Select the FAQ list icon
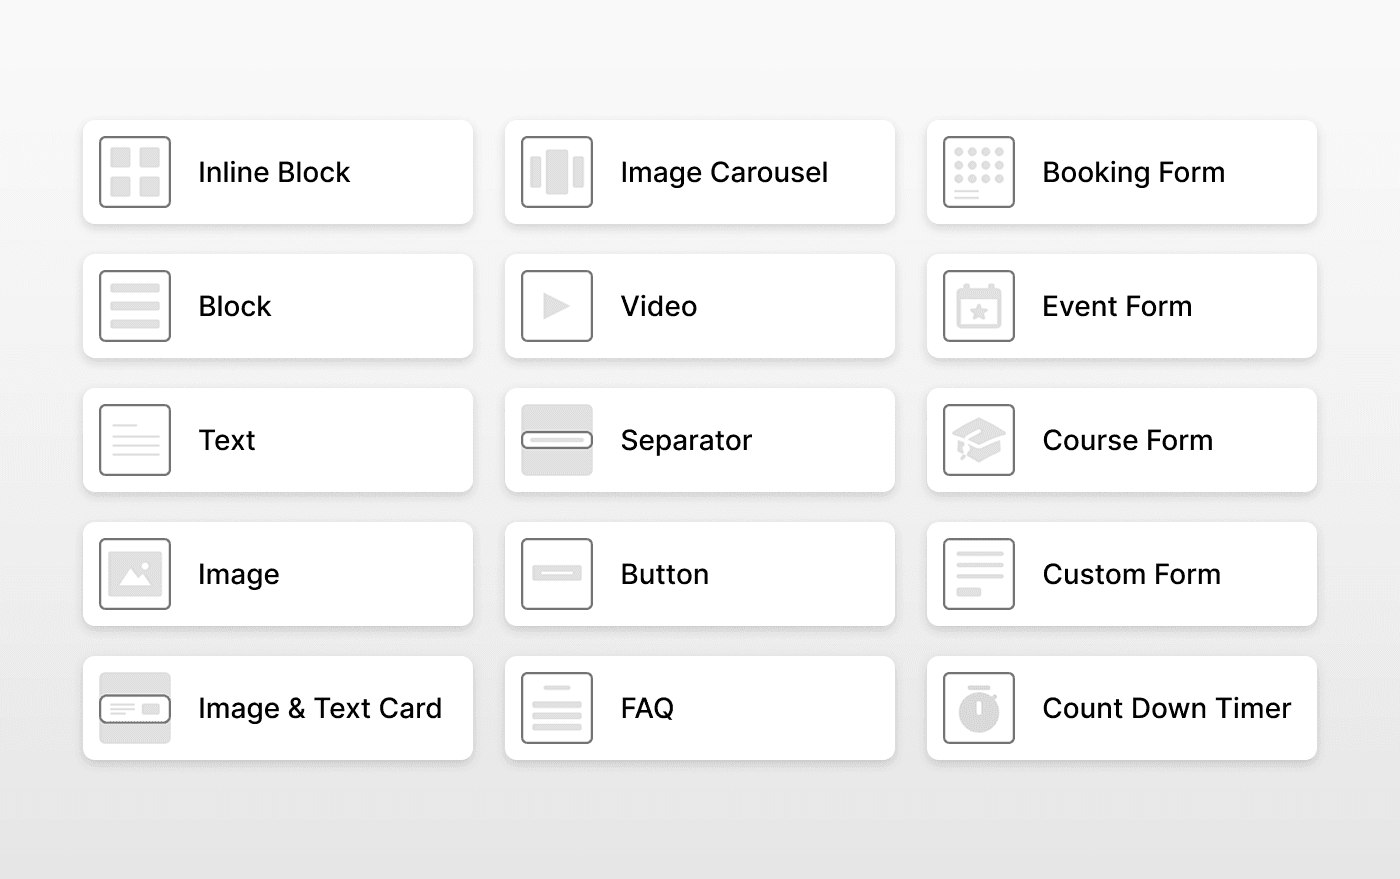Viewport: 1400px width, 879px height. point(557,708)
